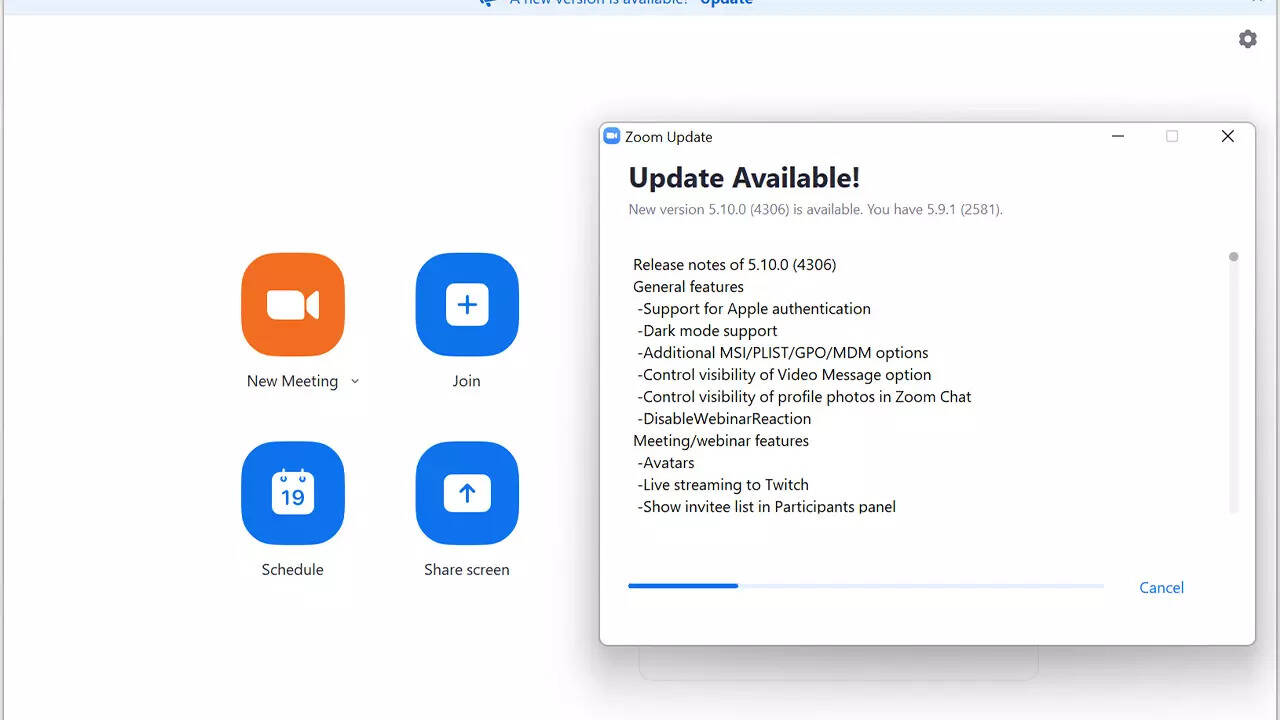The height and width of the screenshot is (720, 1280).
Task: Click the 'Zoom Update' window title text
Action: pos(669,137)
